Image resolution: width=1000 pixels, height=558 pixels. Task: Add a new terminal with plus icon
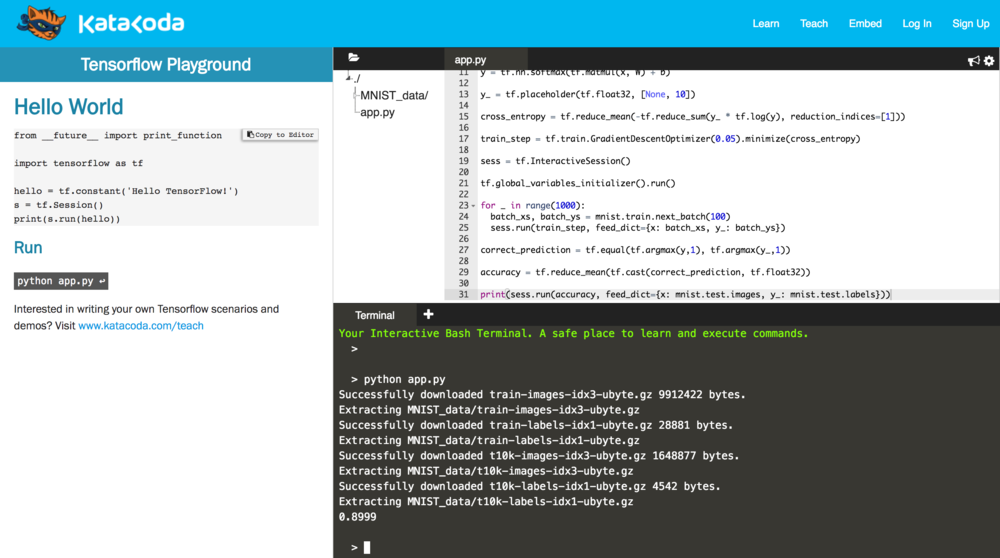[428, 314]
